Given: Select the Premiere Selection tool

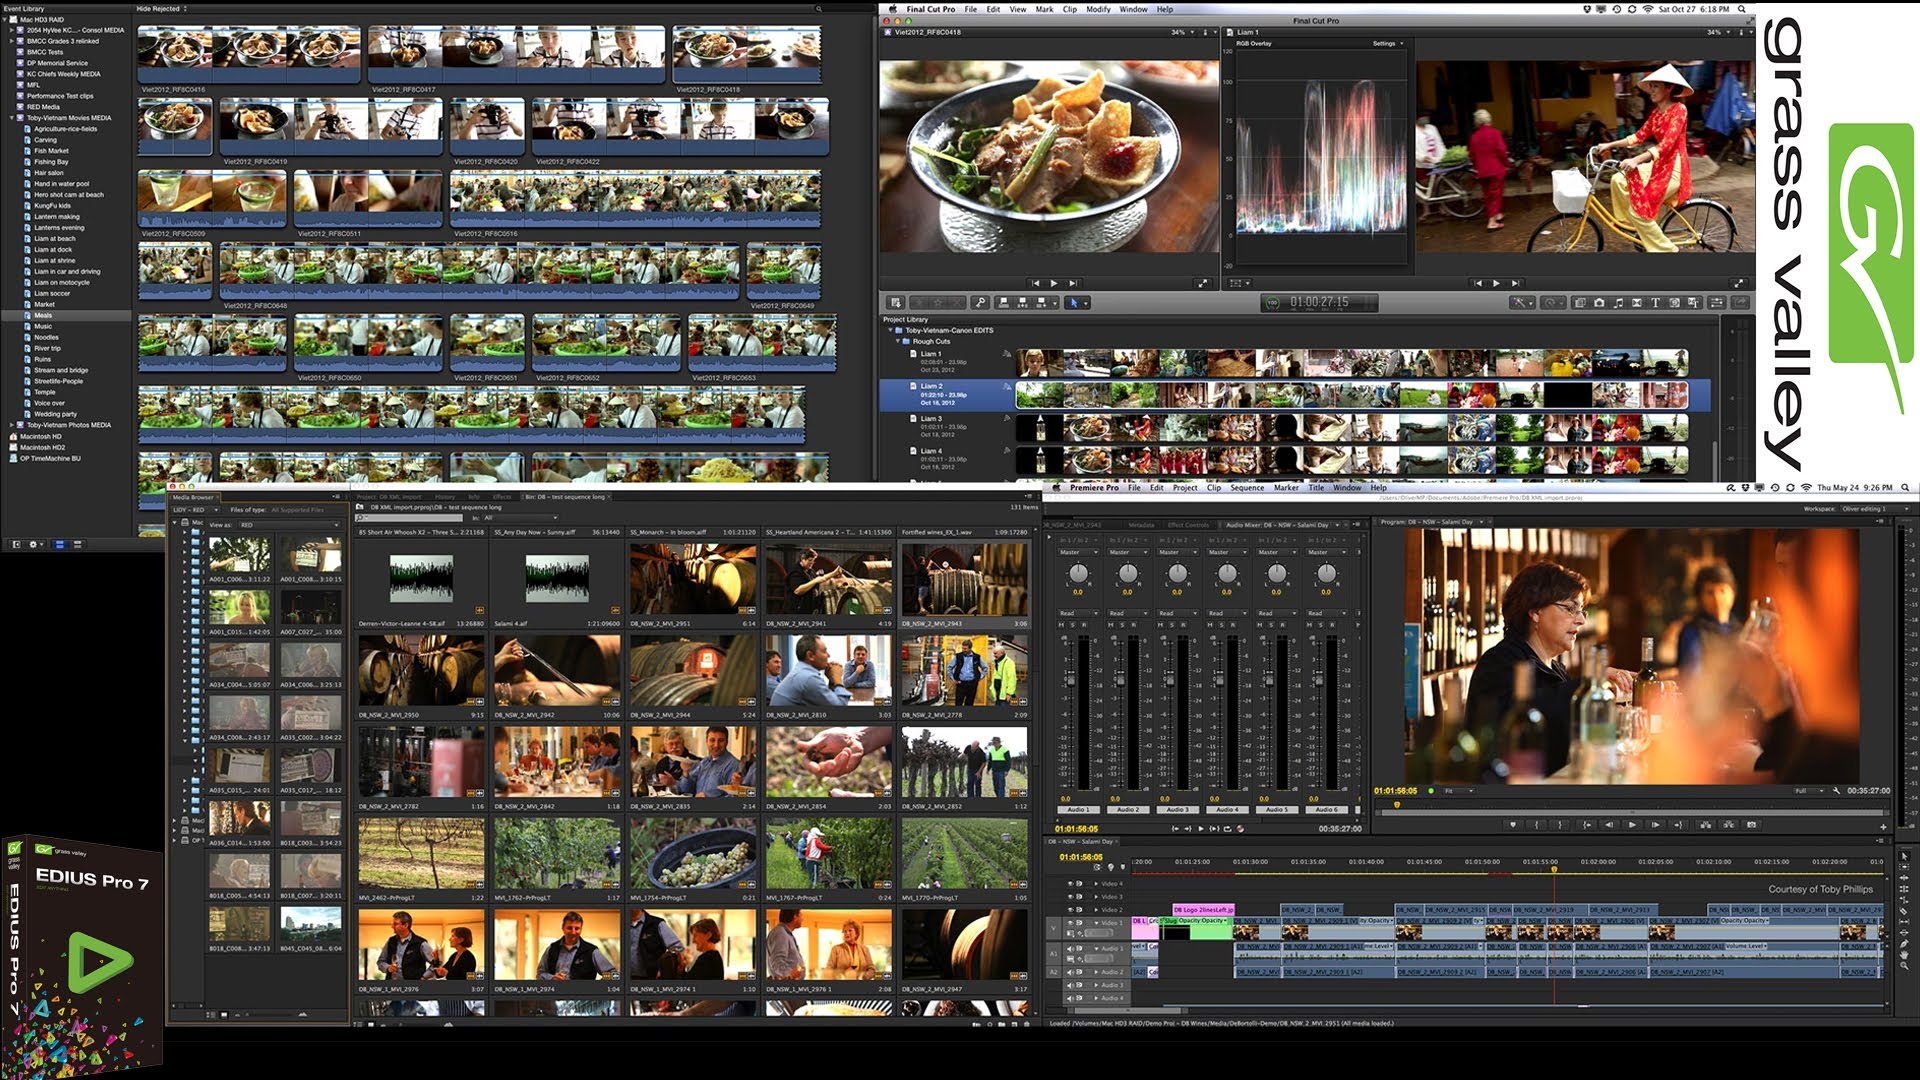Looking at the screenshot, I should coord(1904,856).
